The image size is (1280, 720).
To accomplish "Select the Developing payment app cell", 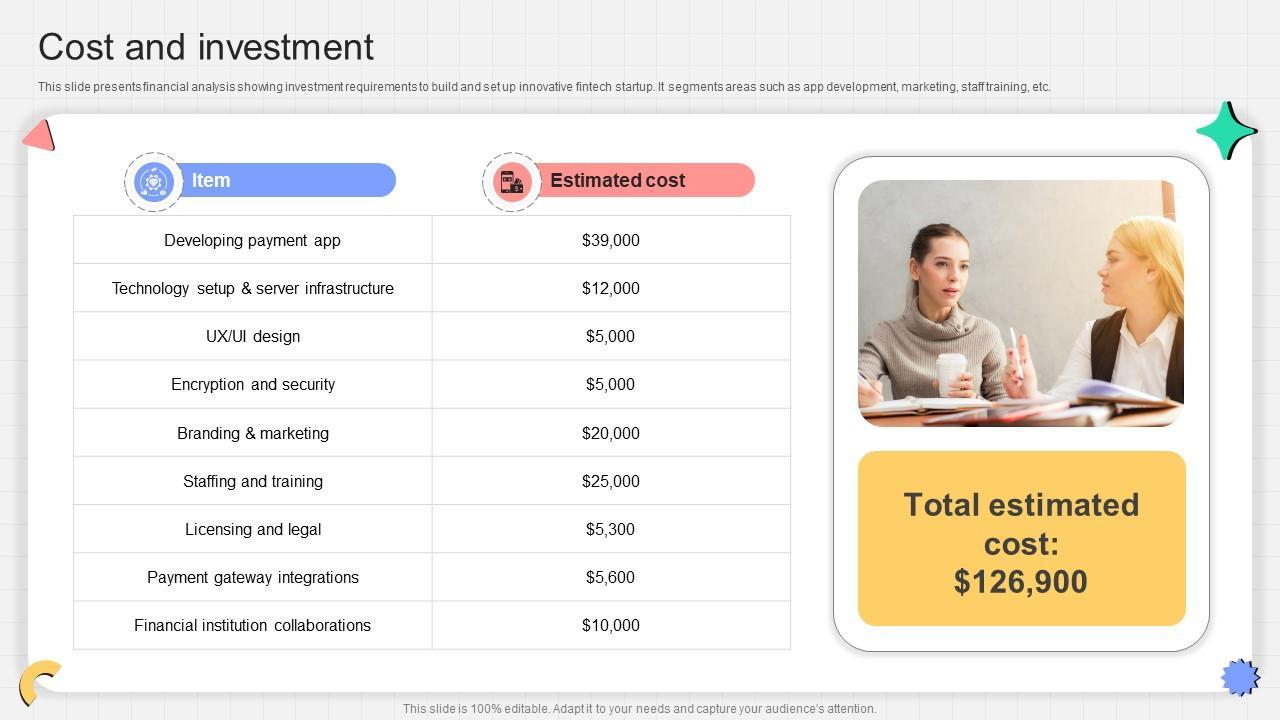I will (x=253, y=240).
